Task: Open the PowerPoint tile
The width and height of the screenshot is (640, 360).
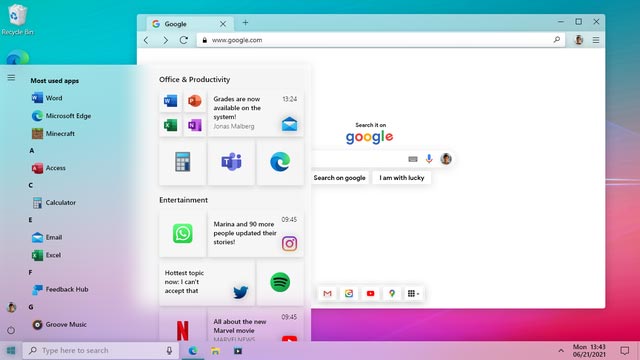Action: (195, 101)
